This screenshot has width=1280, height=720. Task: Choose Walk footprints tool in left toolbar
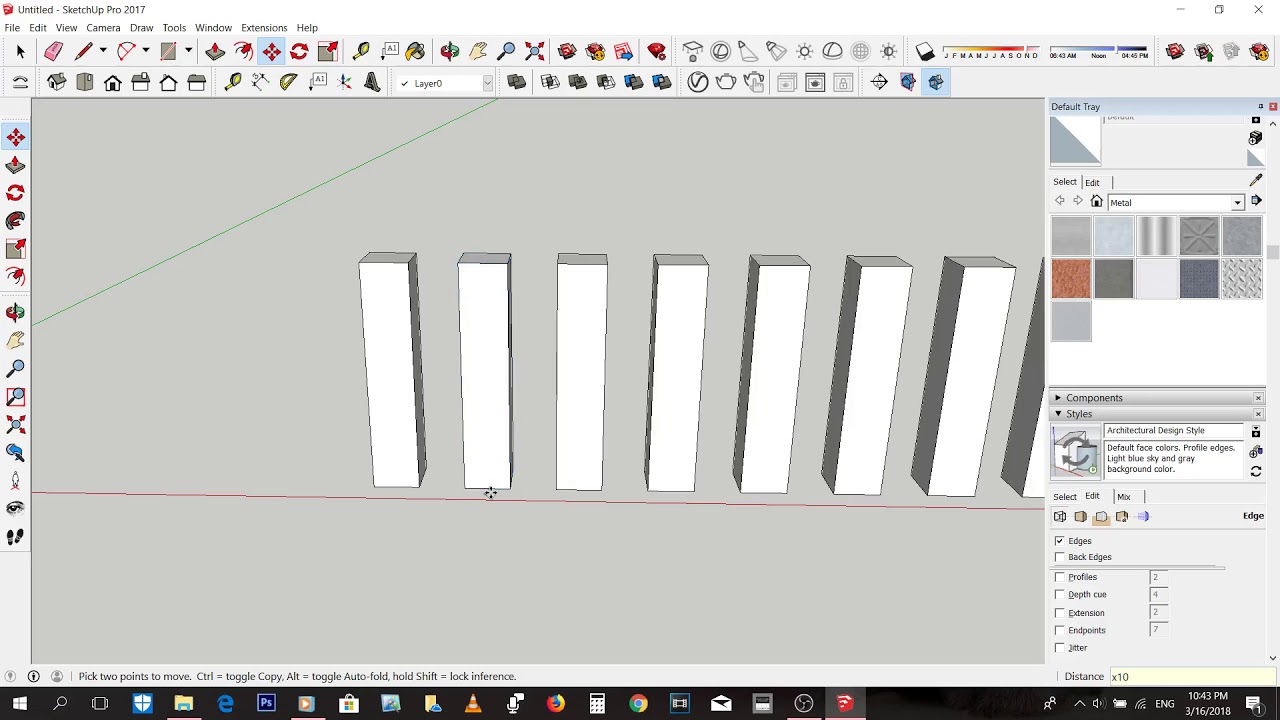(x=16, y=537)
